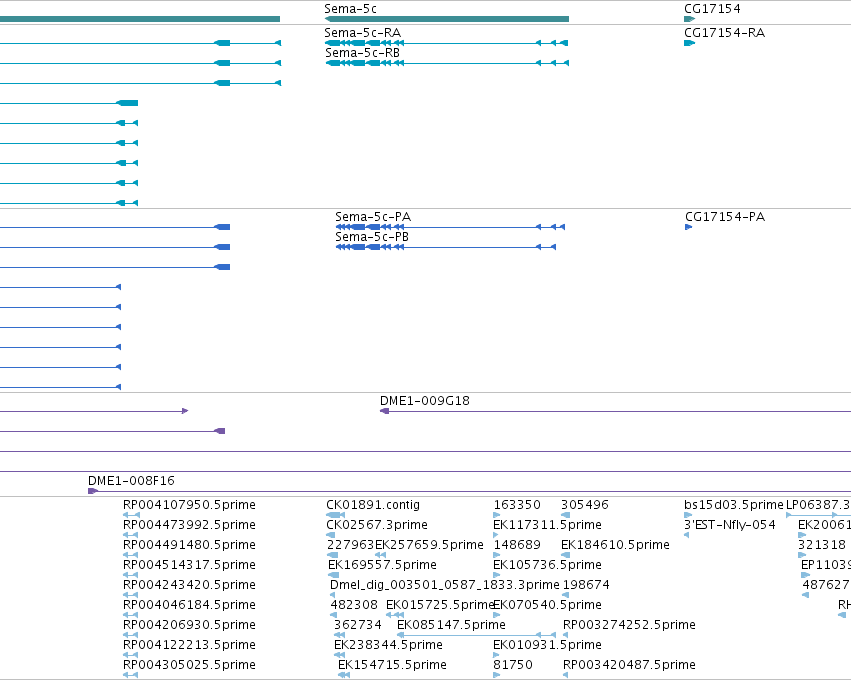Select the Sema-5c-PA protein glyph
The image size is (851, 680).
(x=450, y=227)
